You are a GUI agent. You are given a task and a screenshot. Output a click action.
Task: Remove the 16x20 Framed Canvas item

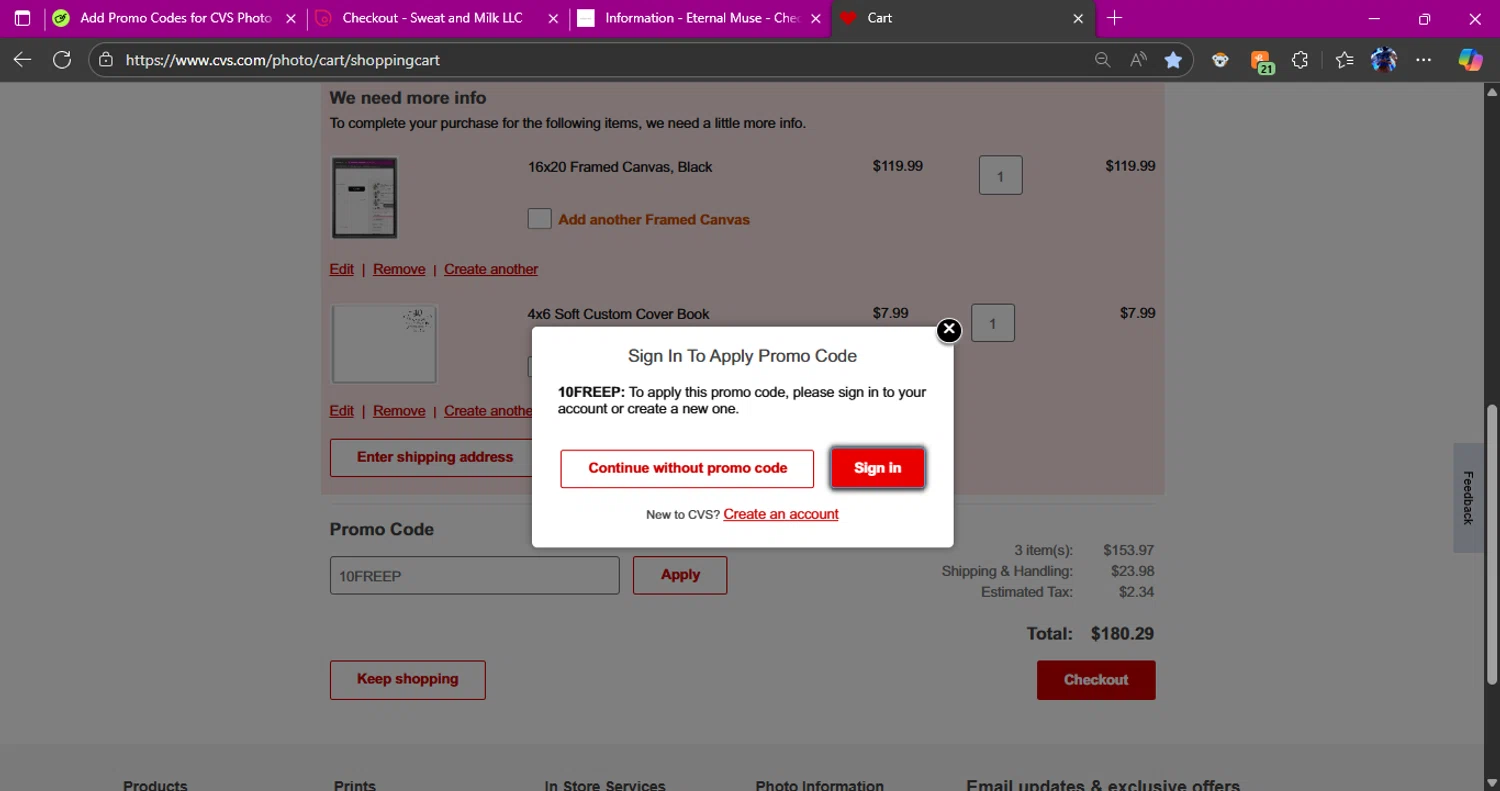coord(399,269)
